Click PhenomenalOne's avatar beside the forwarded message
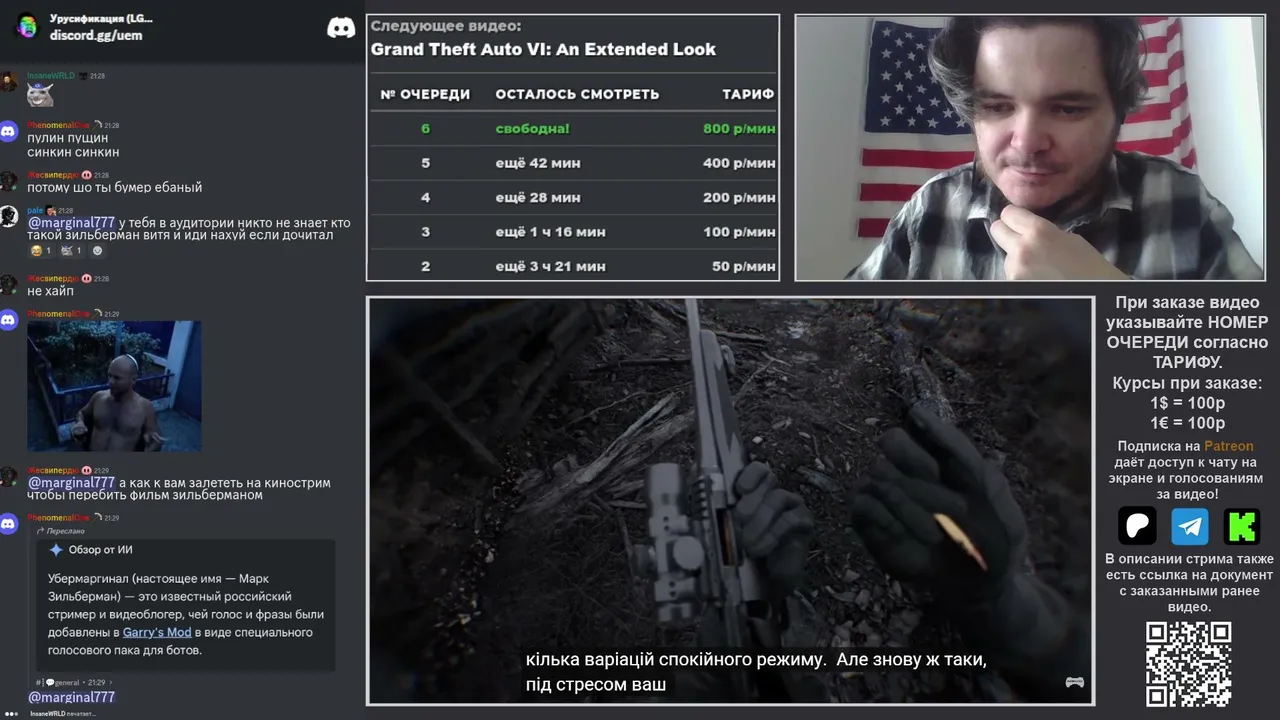1280x720 pixels. coord(8,523)
